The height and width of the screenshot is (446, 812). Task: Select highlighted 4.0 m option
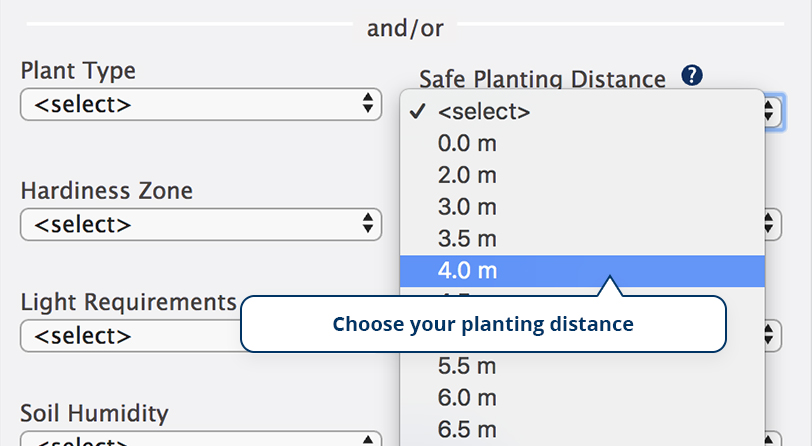582,271
